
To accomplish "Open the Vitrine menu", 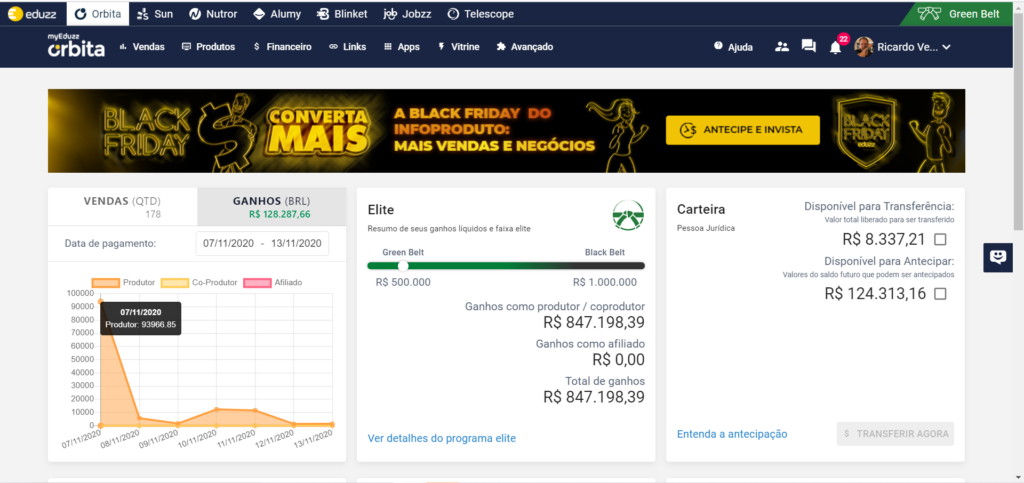I will pos(458,47).
